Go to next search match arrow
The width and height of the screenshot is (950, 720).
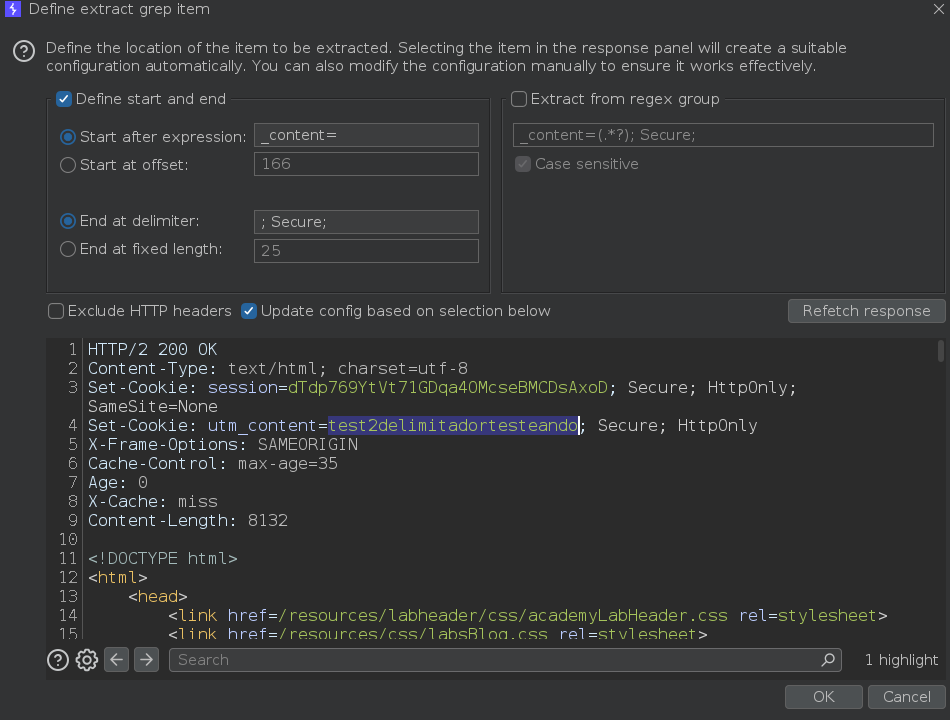[146, 660]
